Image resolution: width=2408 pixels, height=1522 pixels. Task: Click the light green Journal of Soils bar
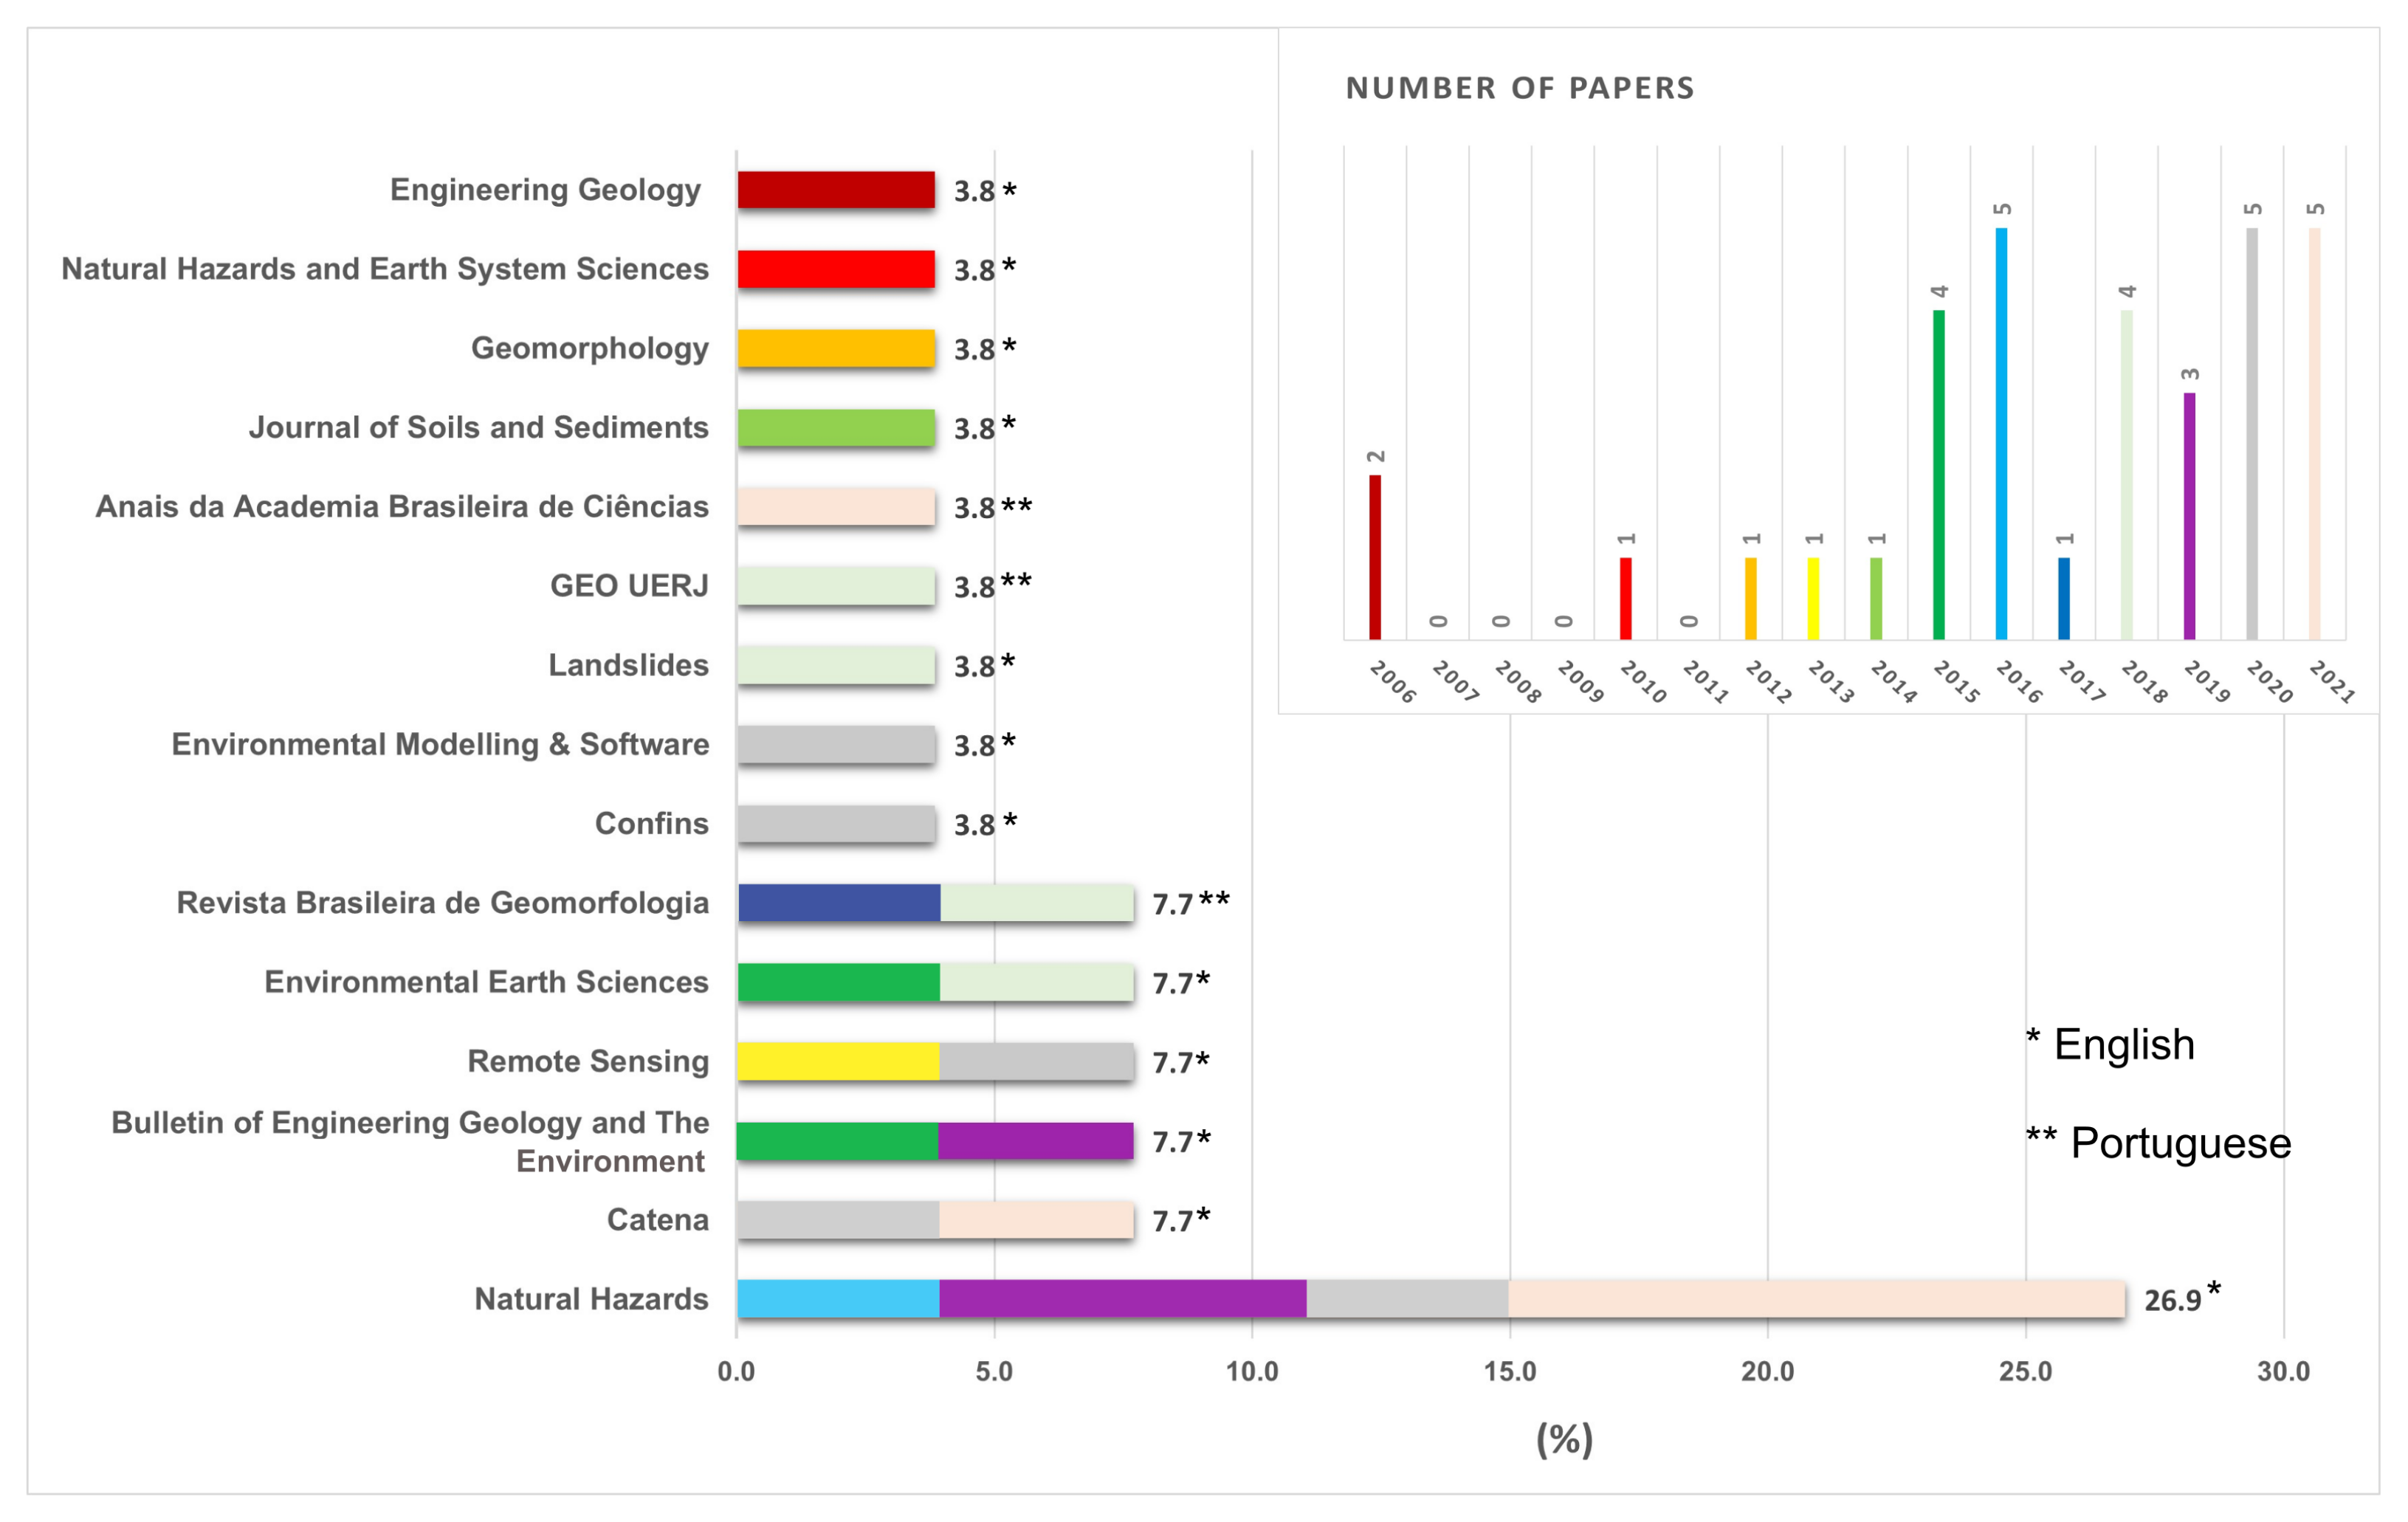coord(836,427)
